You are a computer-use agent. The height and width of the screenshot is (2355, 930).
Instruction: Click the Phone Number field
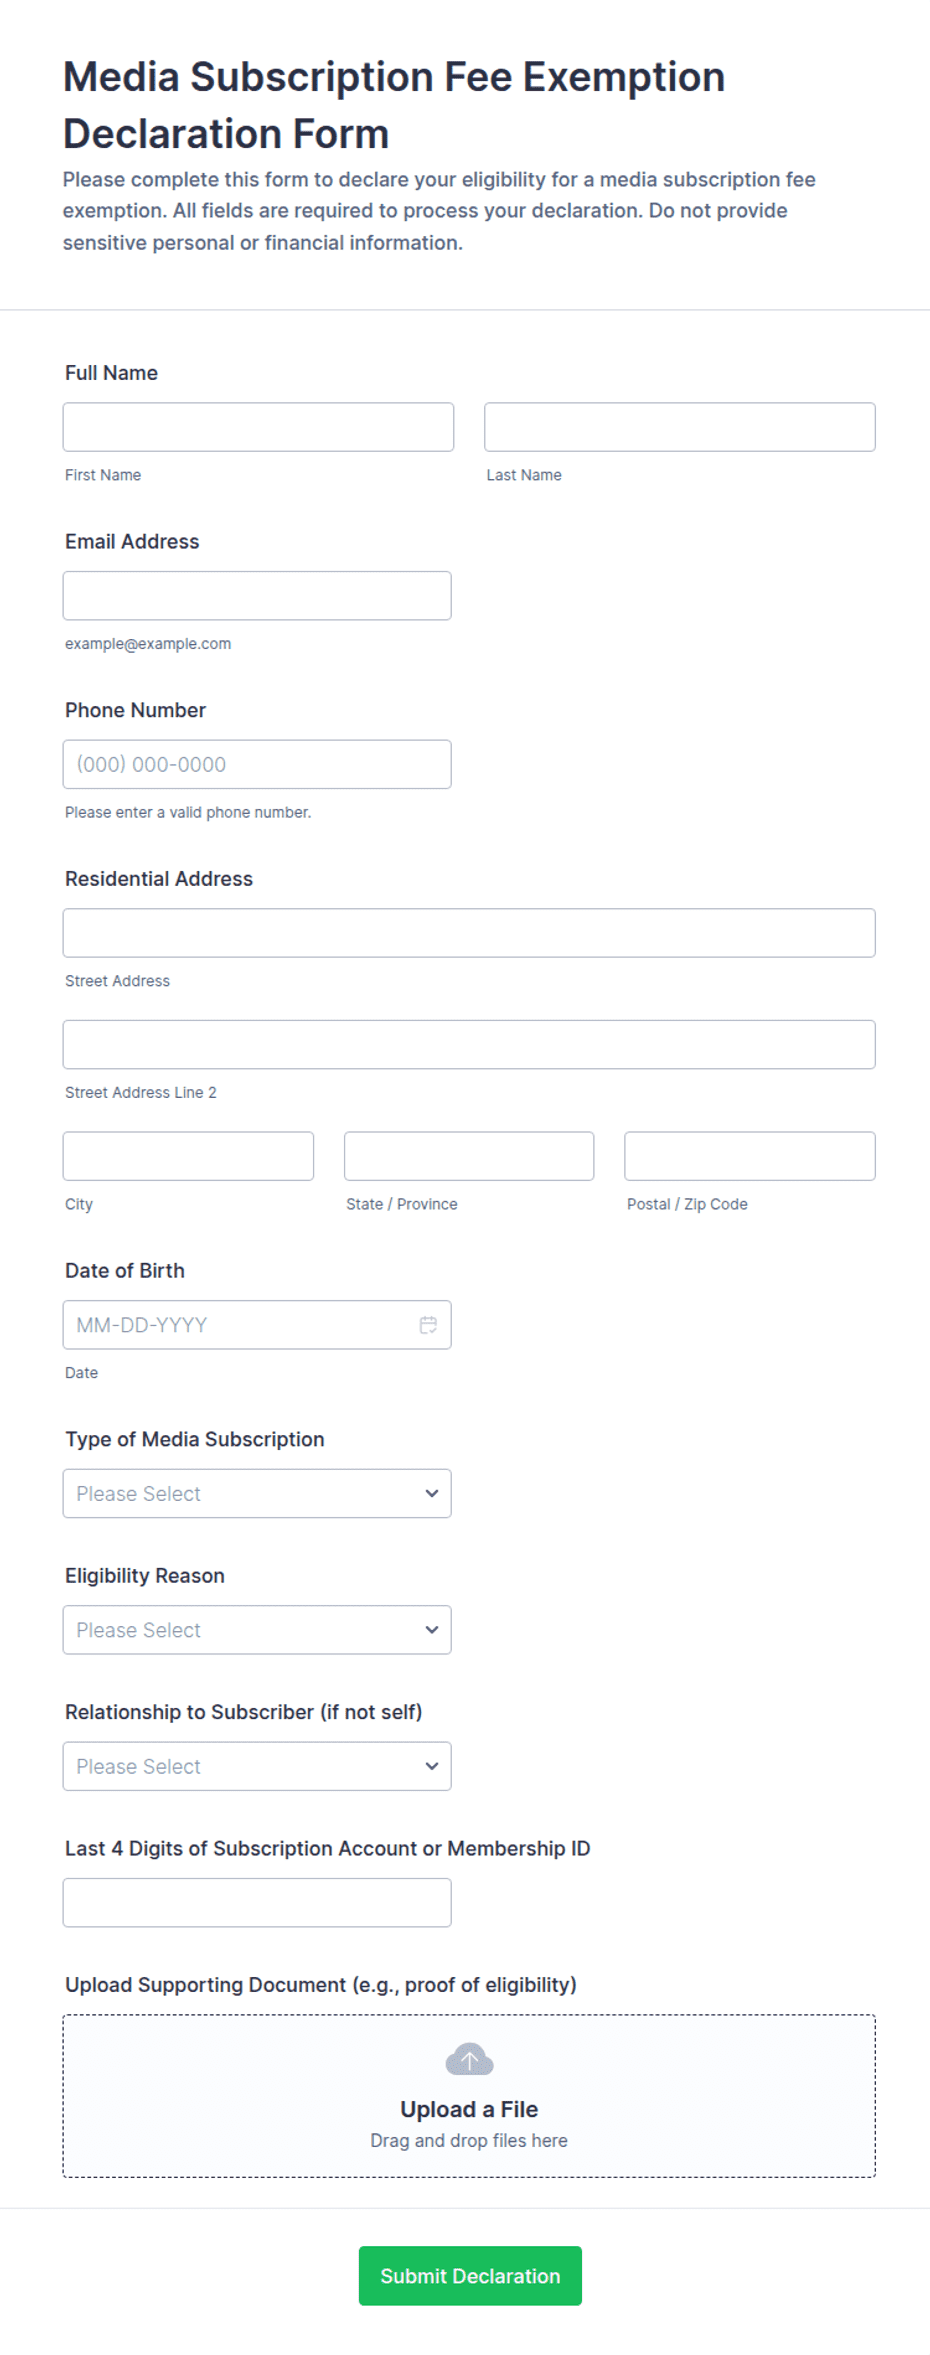257,764
